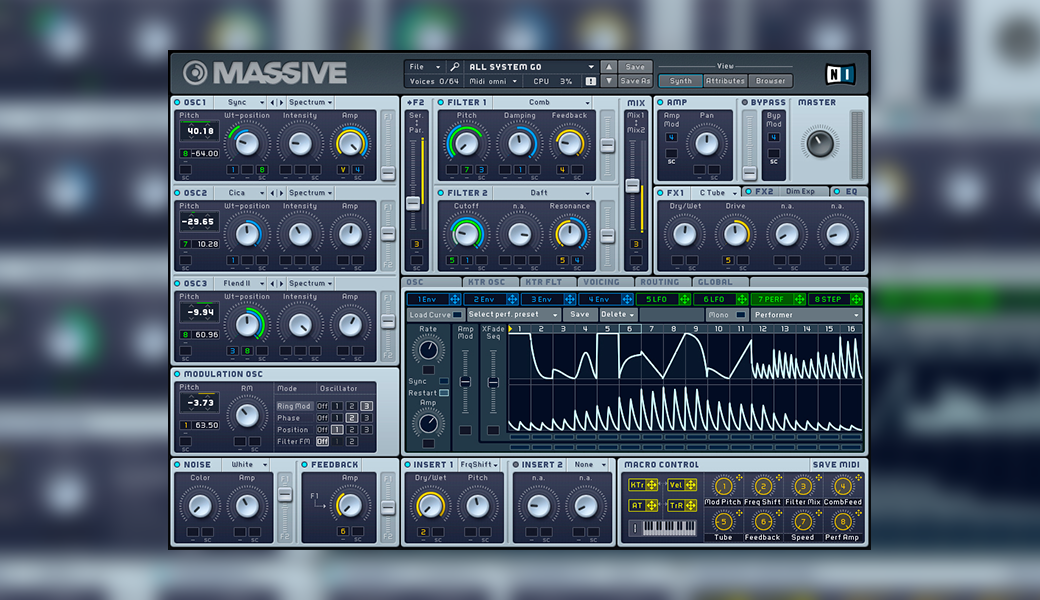Adjust the XFade Seq slider in performer
This screenshot has width=1040, height=600.
[x=493, y=383]
